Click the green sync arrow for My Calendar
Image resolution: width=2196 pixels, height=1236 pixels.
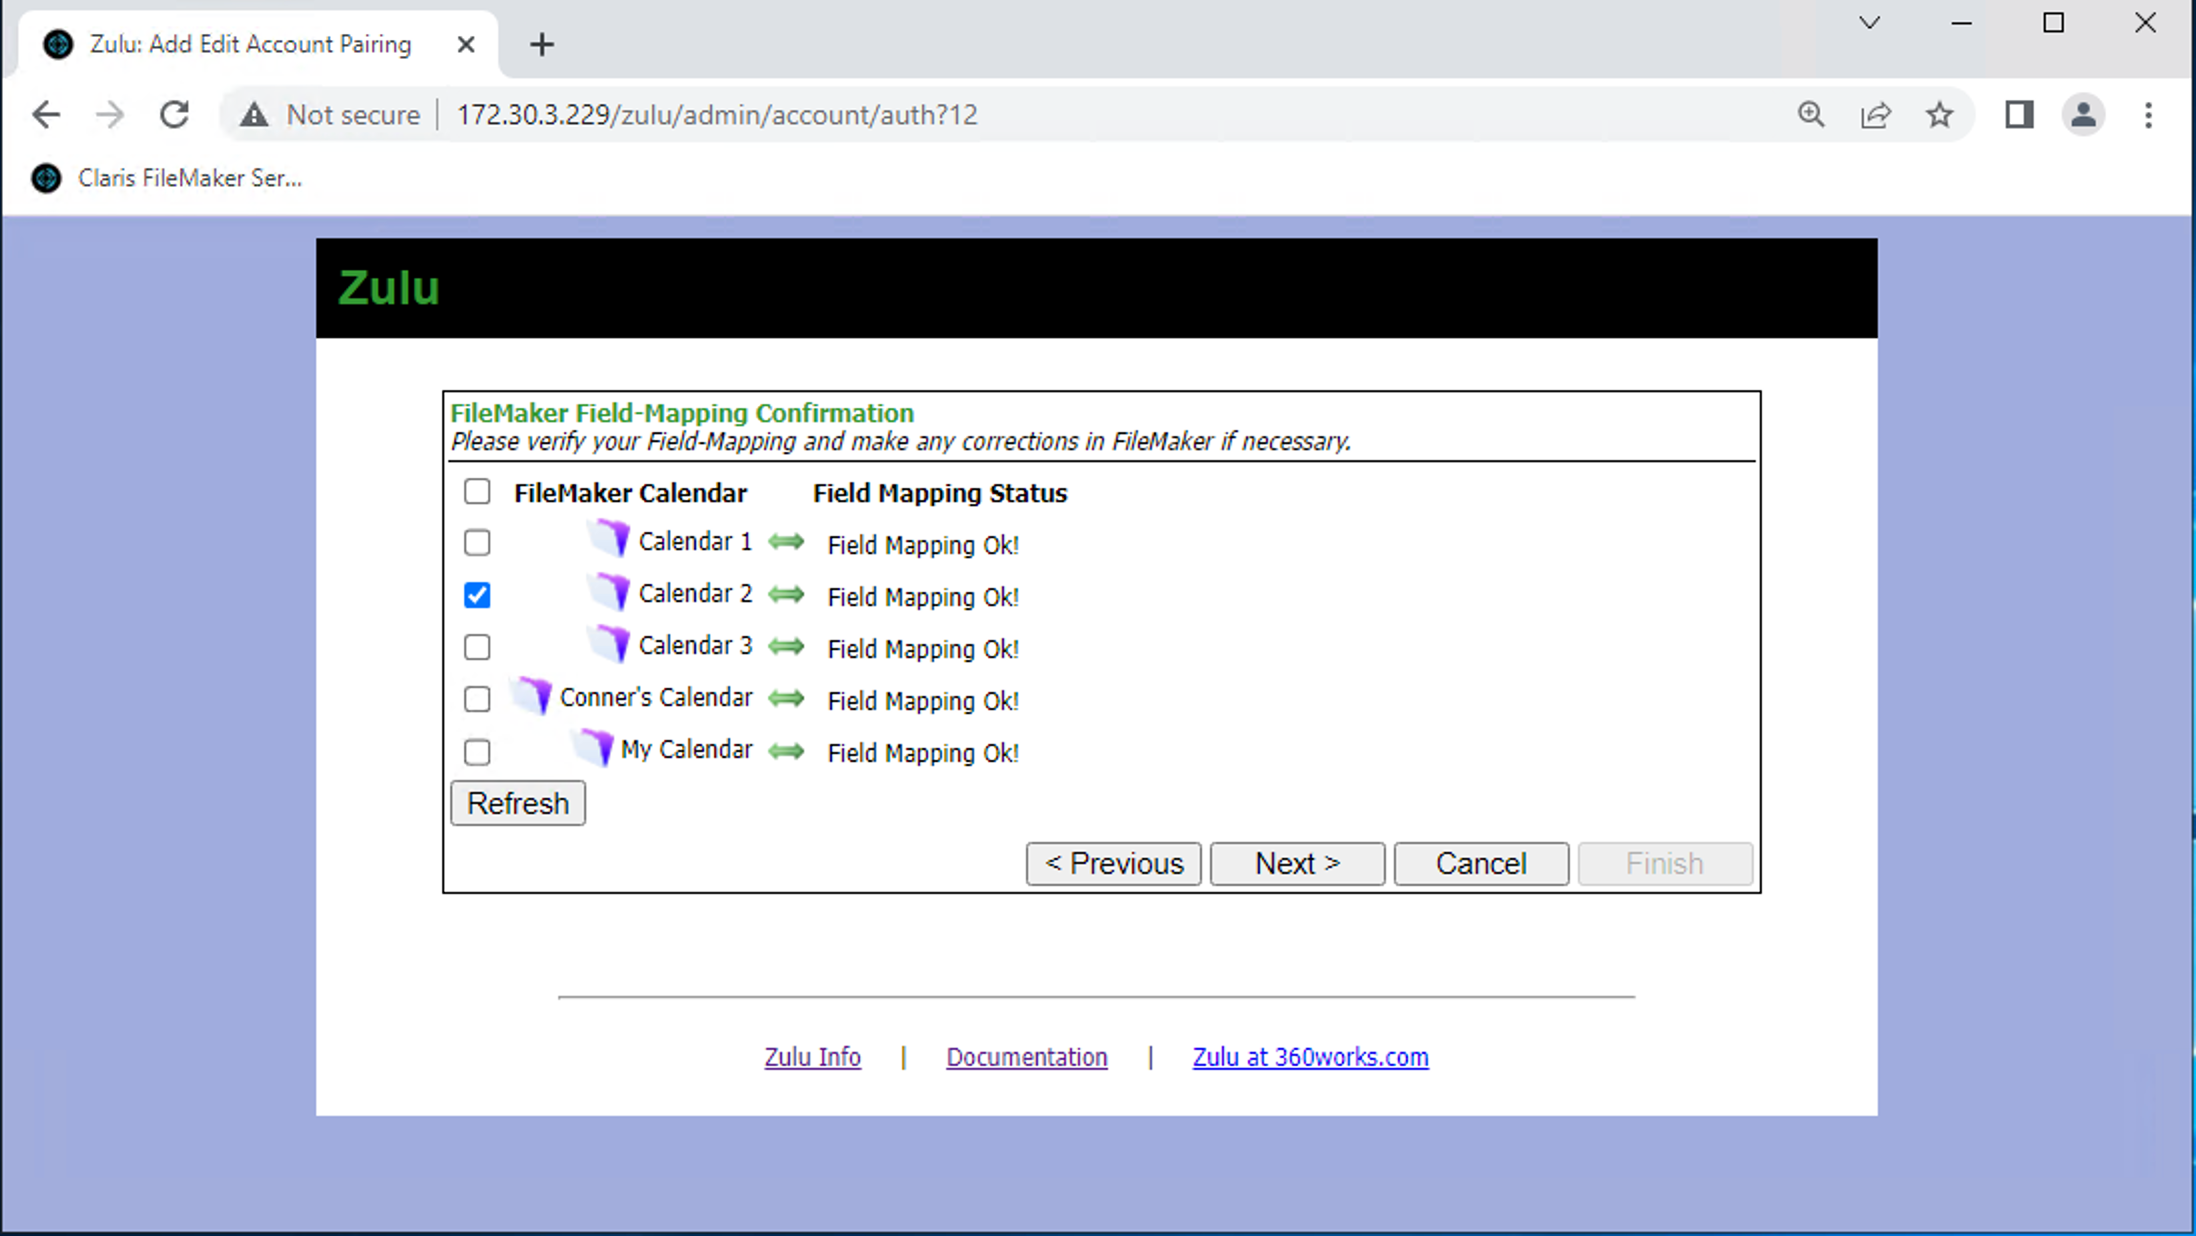[x=787, y=750]
